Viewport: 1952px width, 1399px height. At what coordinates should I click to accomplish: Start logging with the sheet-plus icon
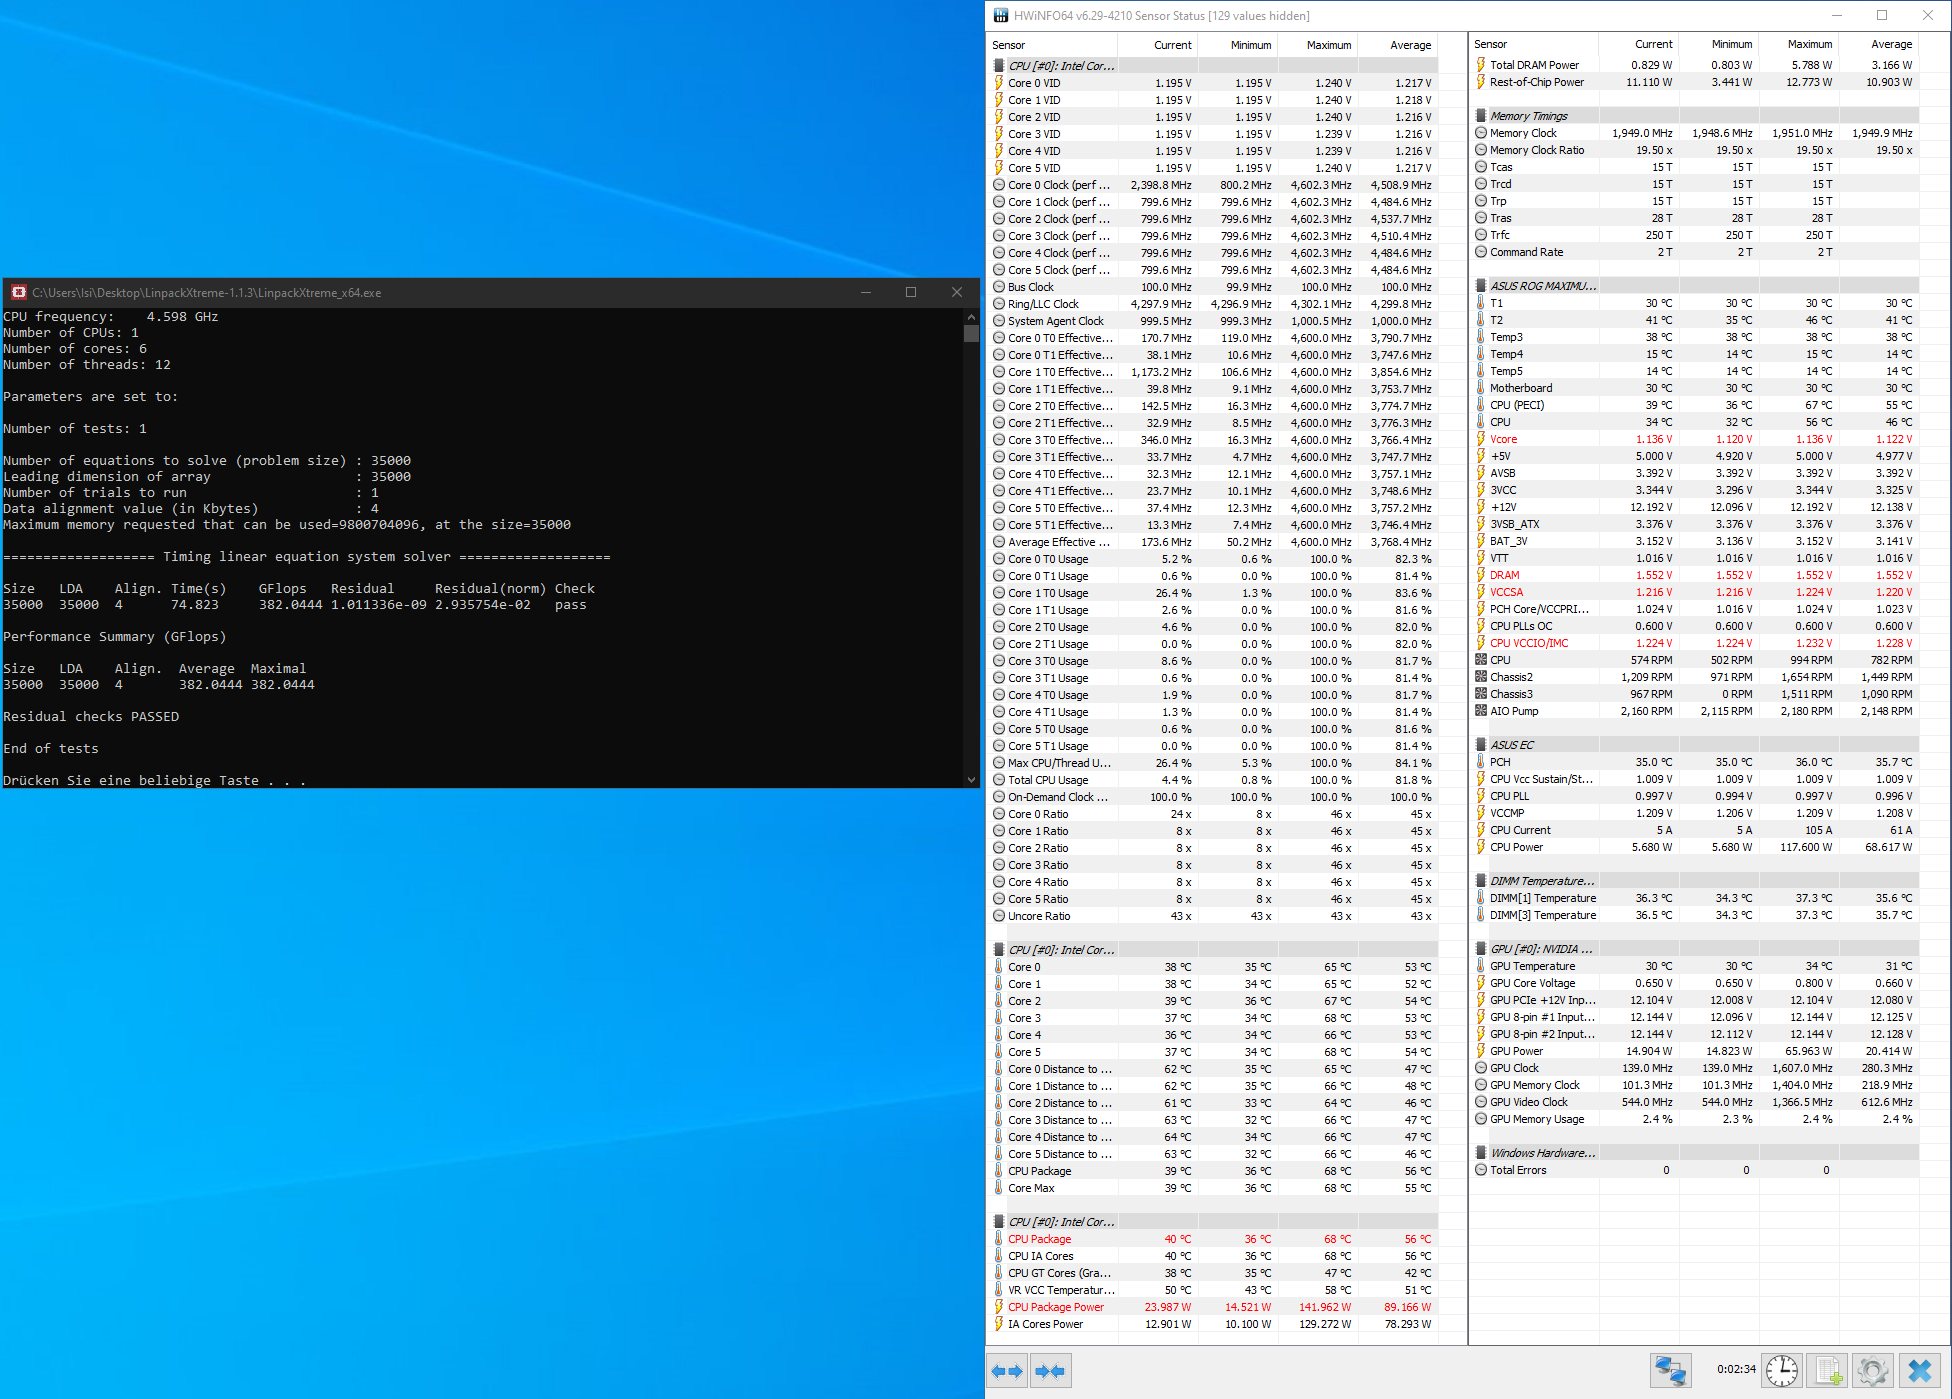click(x=1828, y=1370)
